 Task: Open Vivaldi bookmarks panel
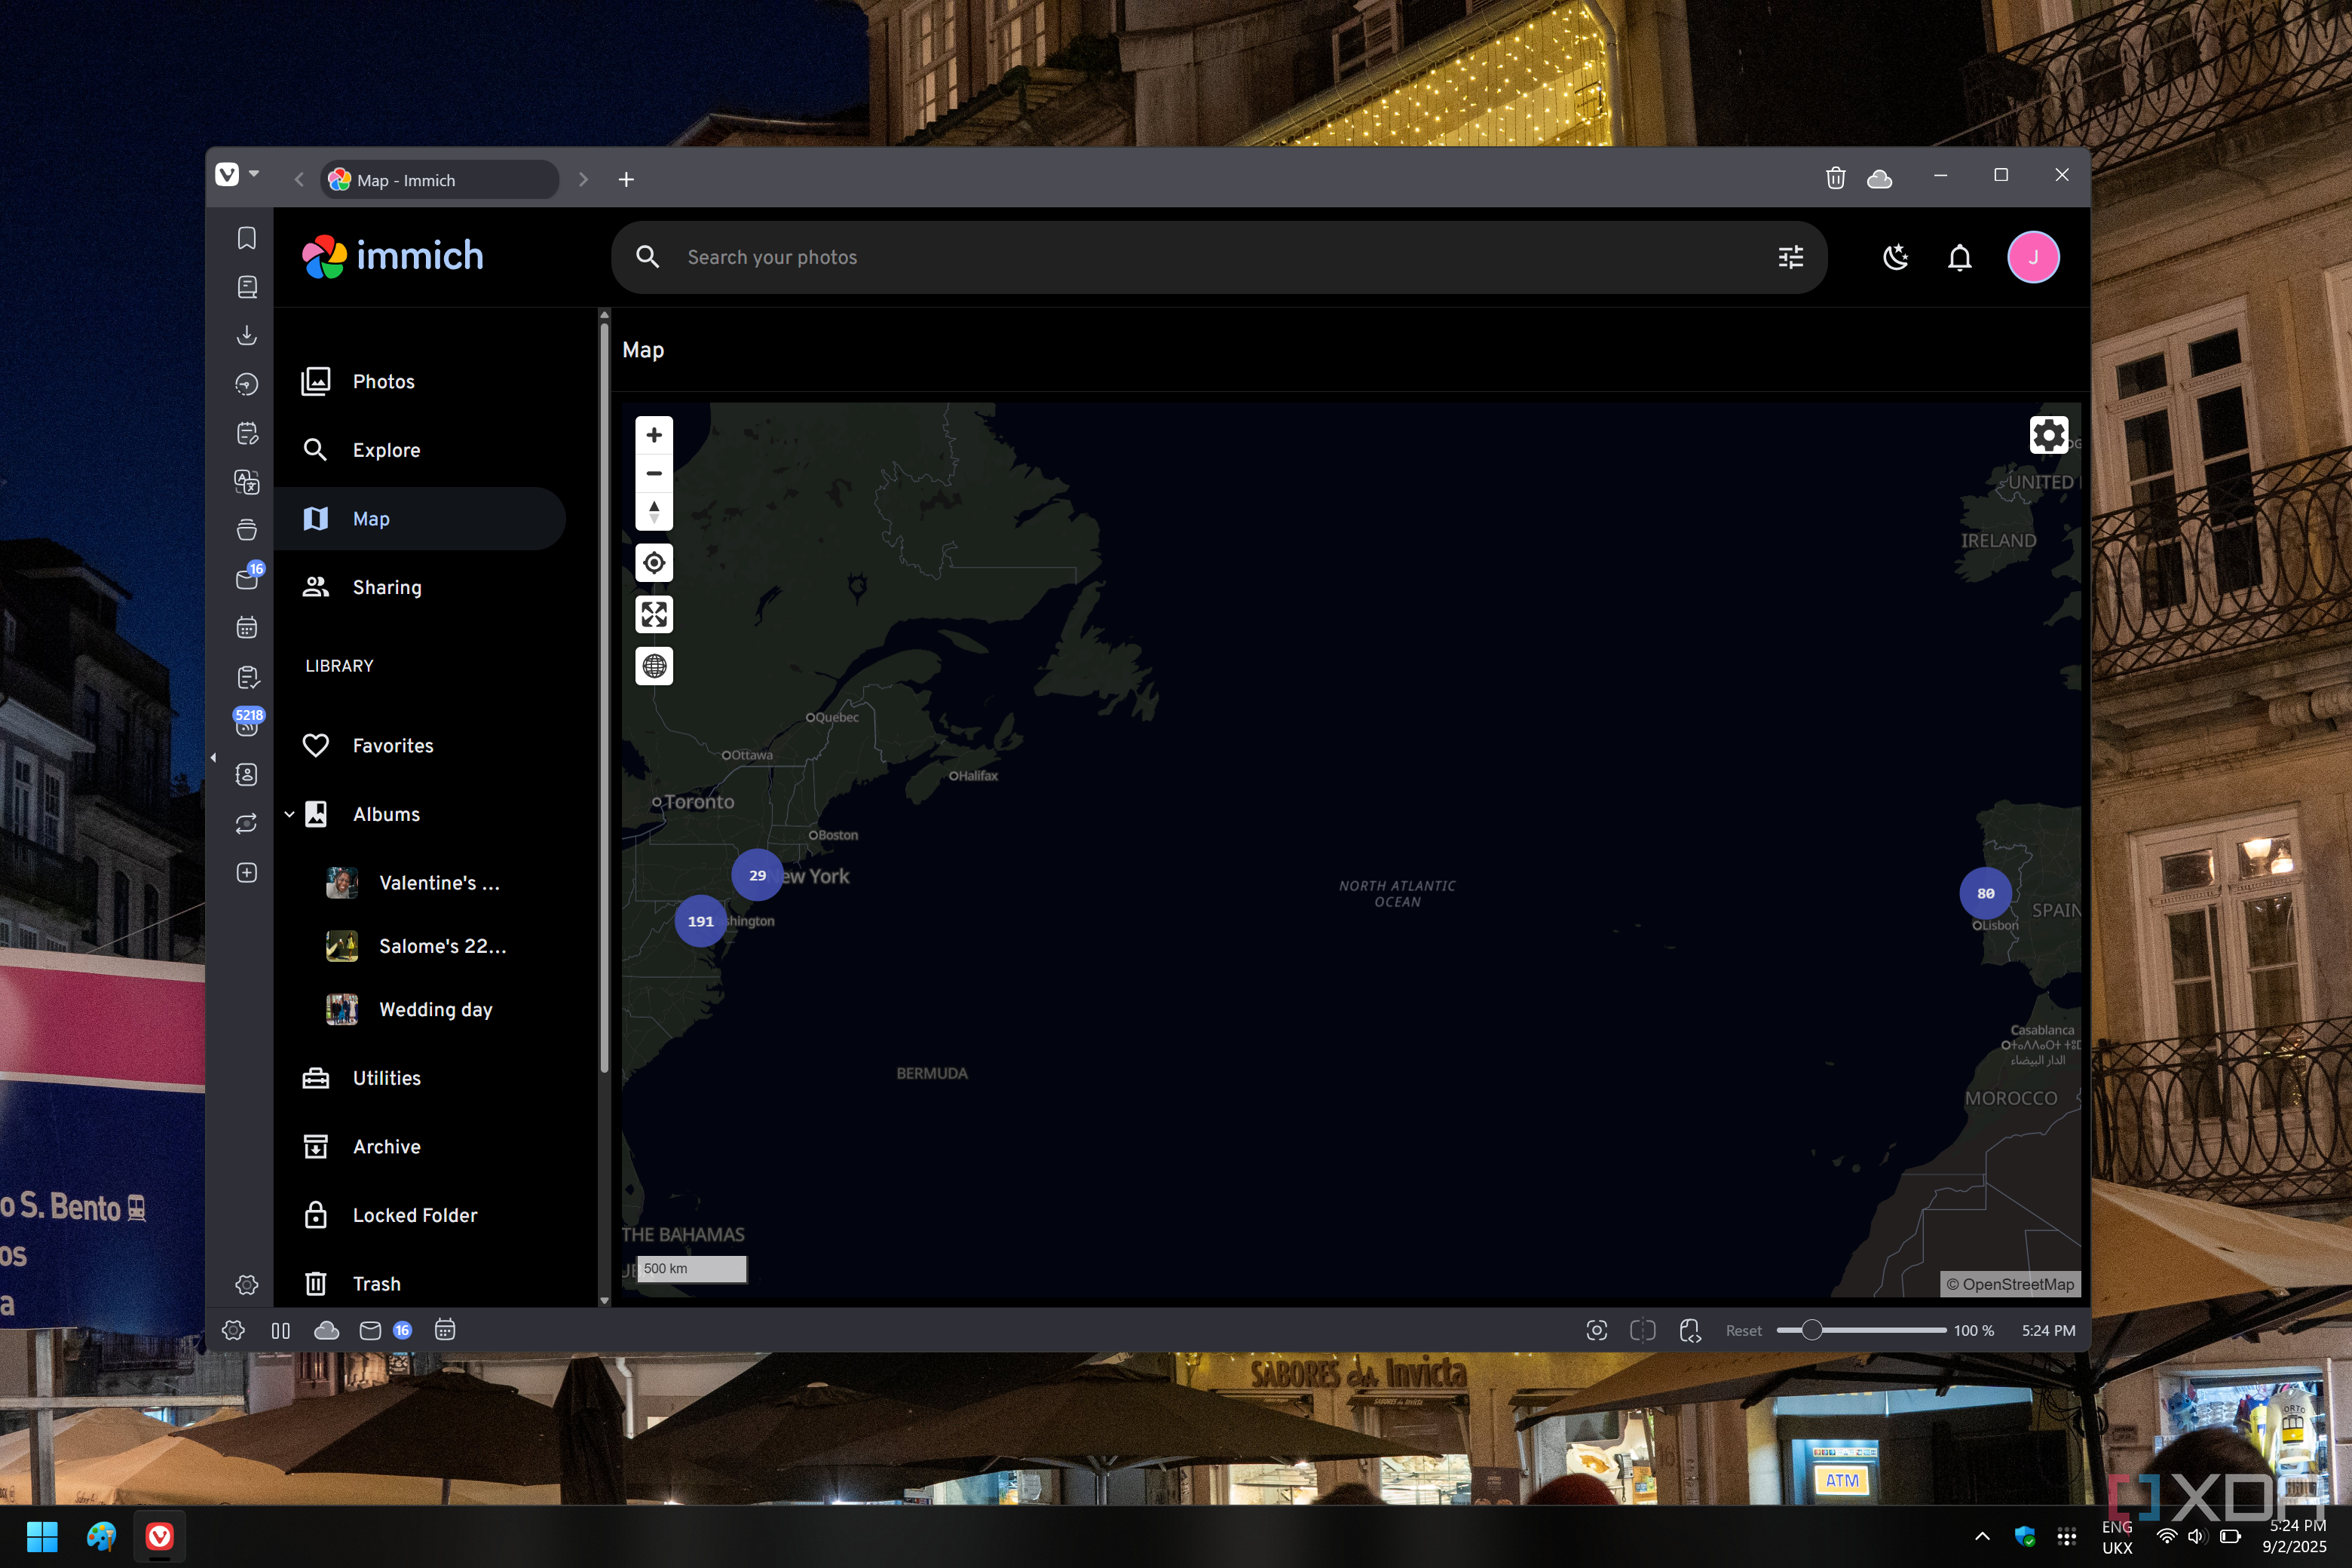246,238
